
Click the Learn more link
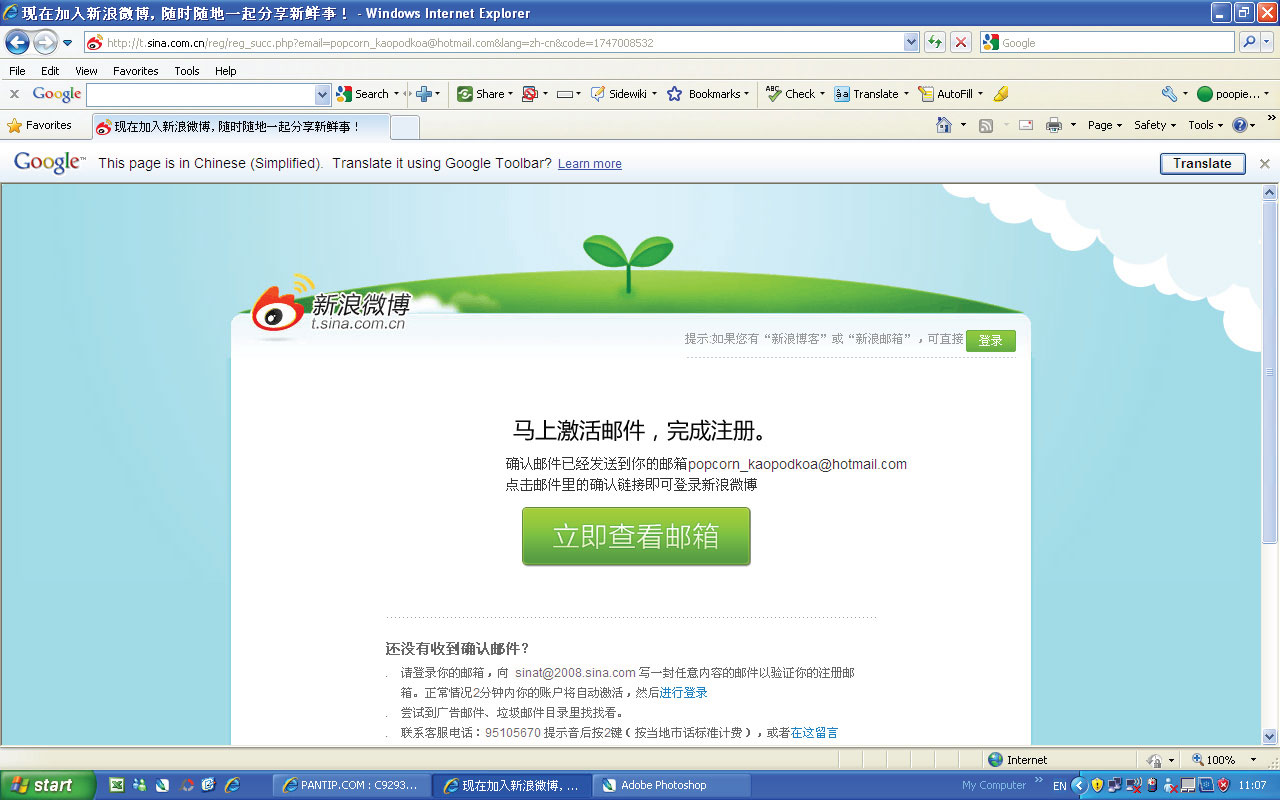point(590,164)
